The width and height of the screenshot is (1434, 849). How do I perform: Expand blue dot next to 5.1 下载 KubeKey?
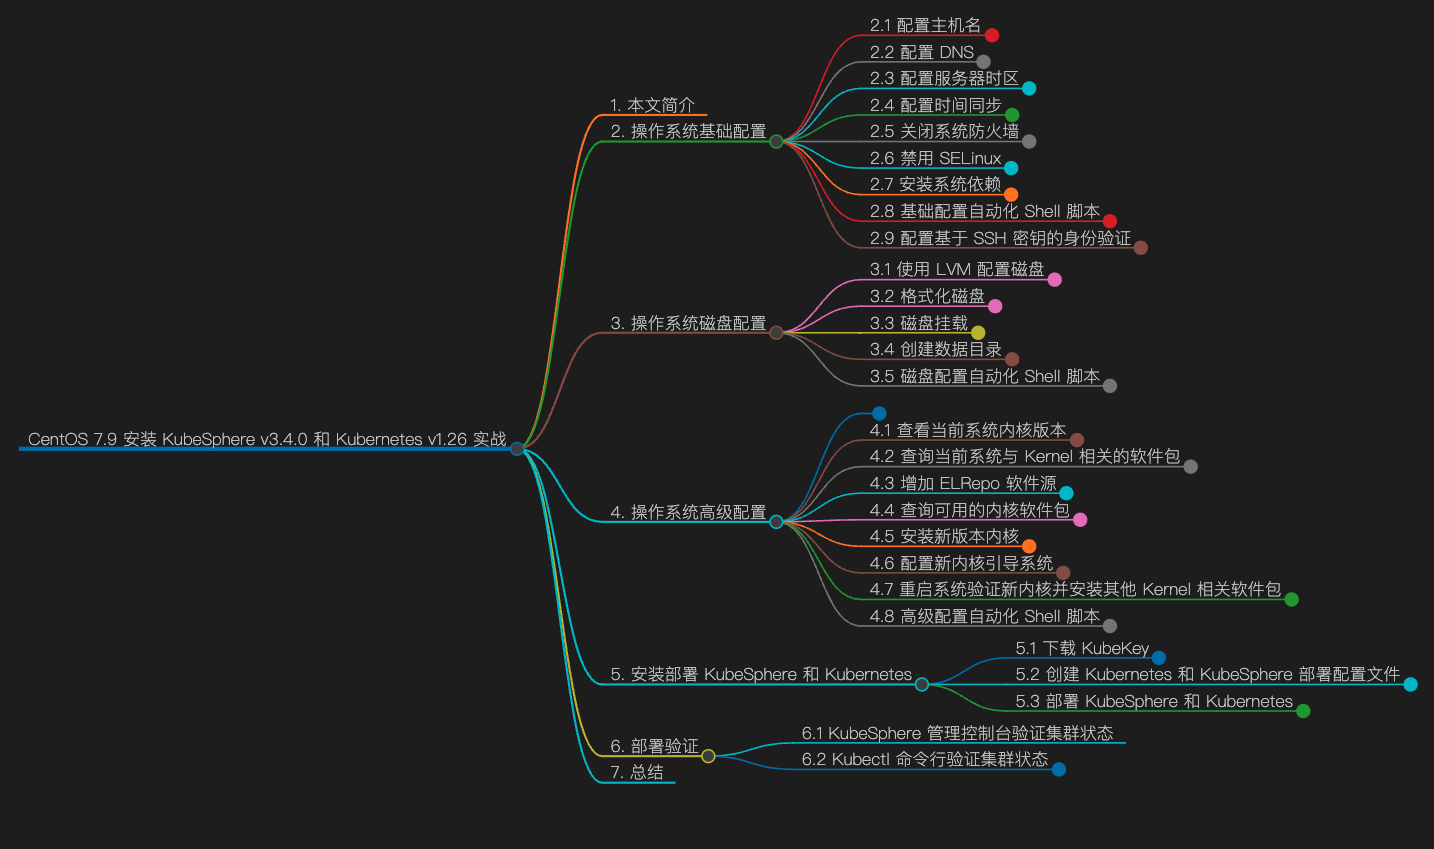coord(1159,658)
